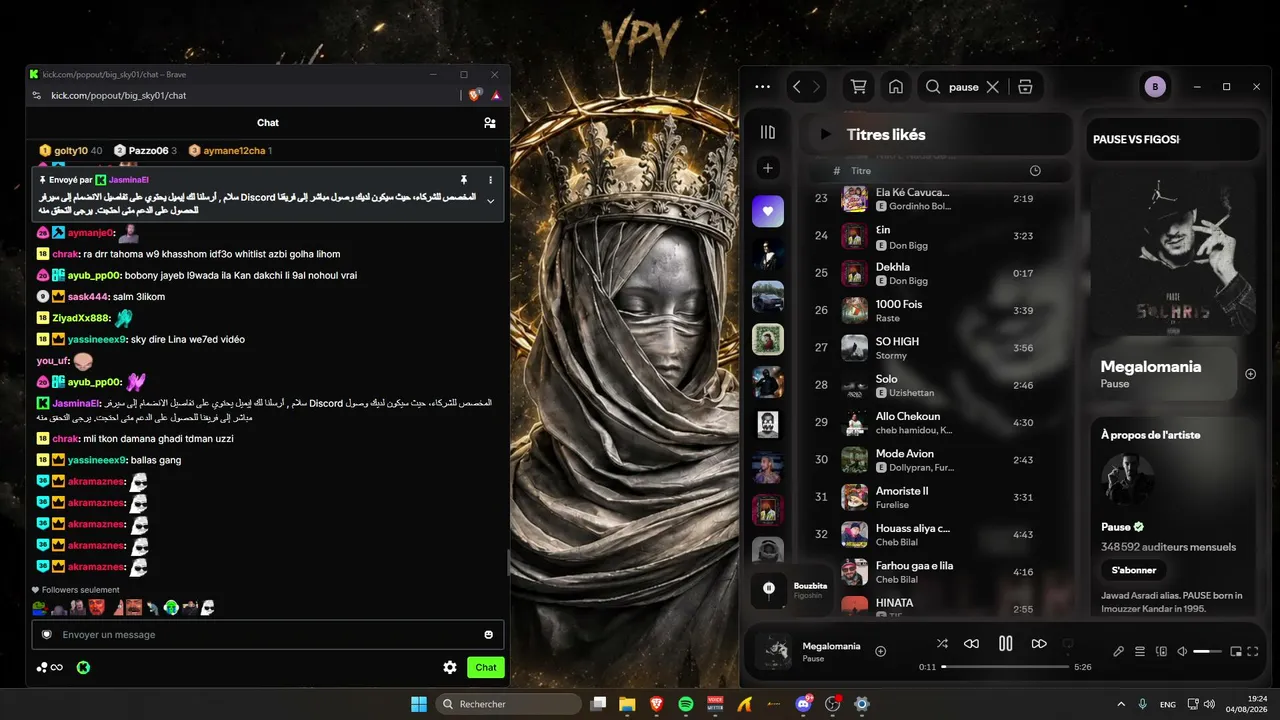
Task: Open the connect to a device icon
Action: (1161, 651)
